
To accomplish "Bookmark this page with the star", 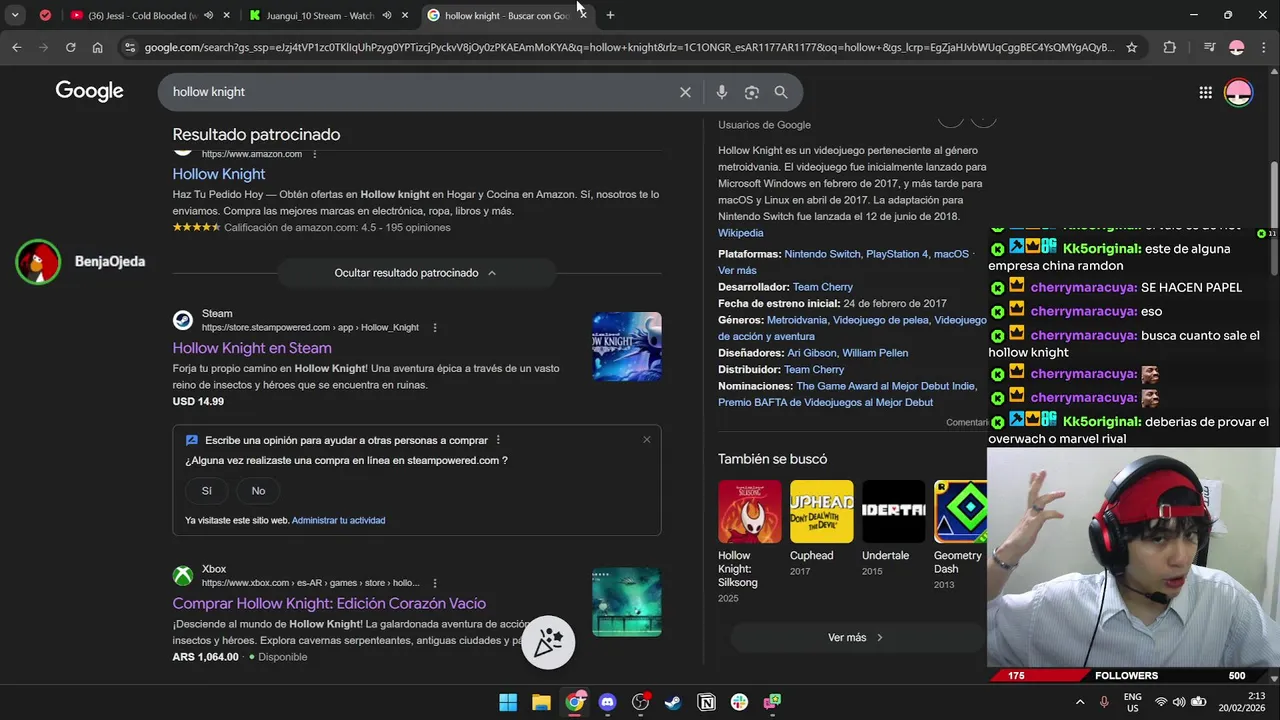I will [1132, 47].
